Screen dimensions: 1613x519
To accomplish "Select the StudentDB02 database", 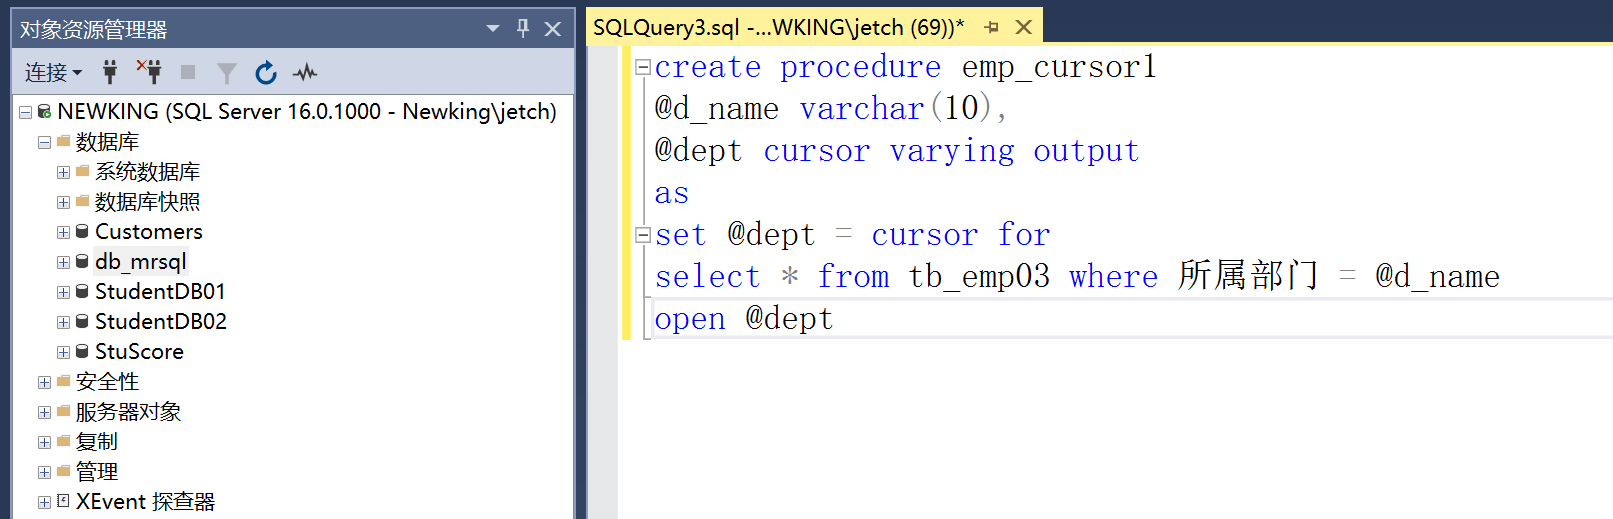I will point(160,322).
